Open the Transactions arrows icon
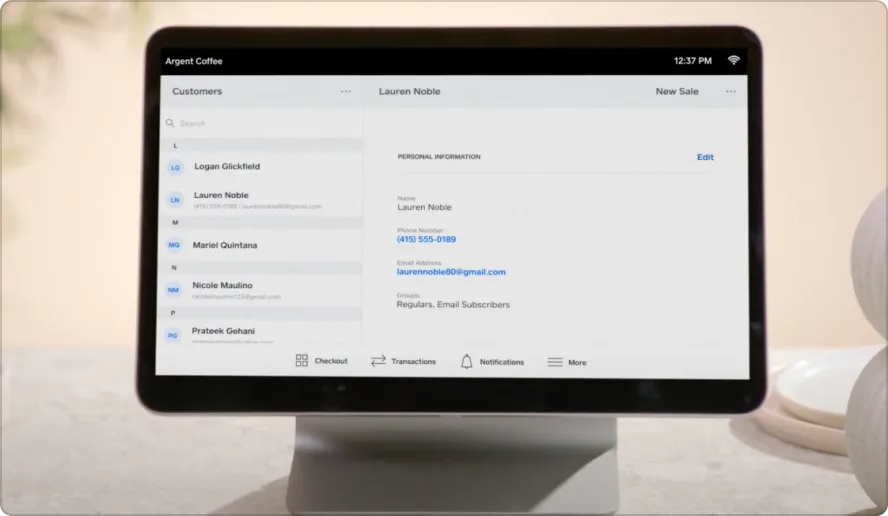 click(x=378, y=361)
